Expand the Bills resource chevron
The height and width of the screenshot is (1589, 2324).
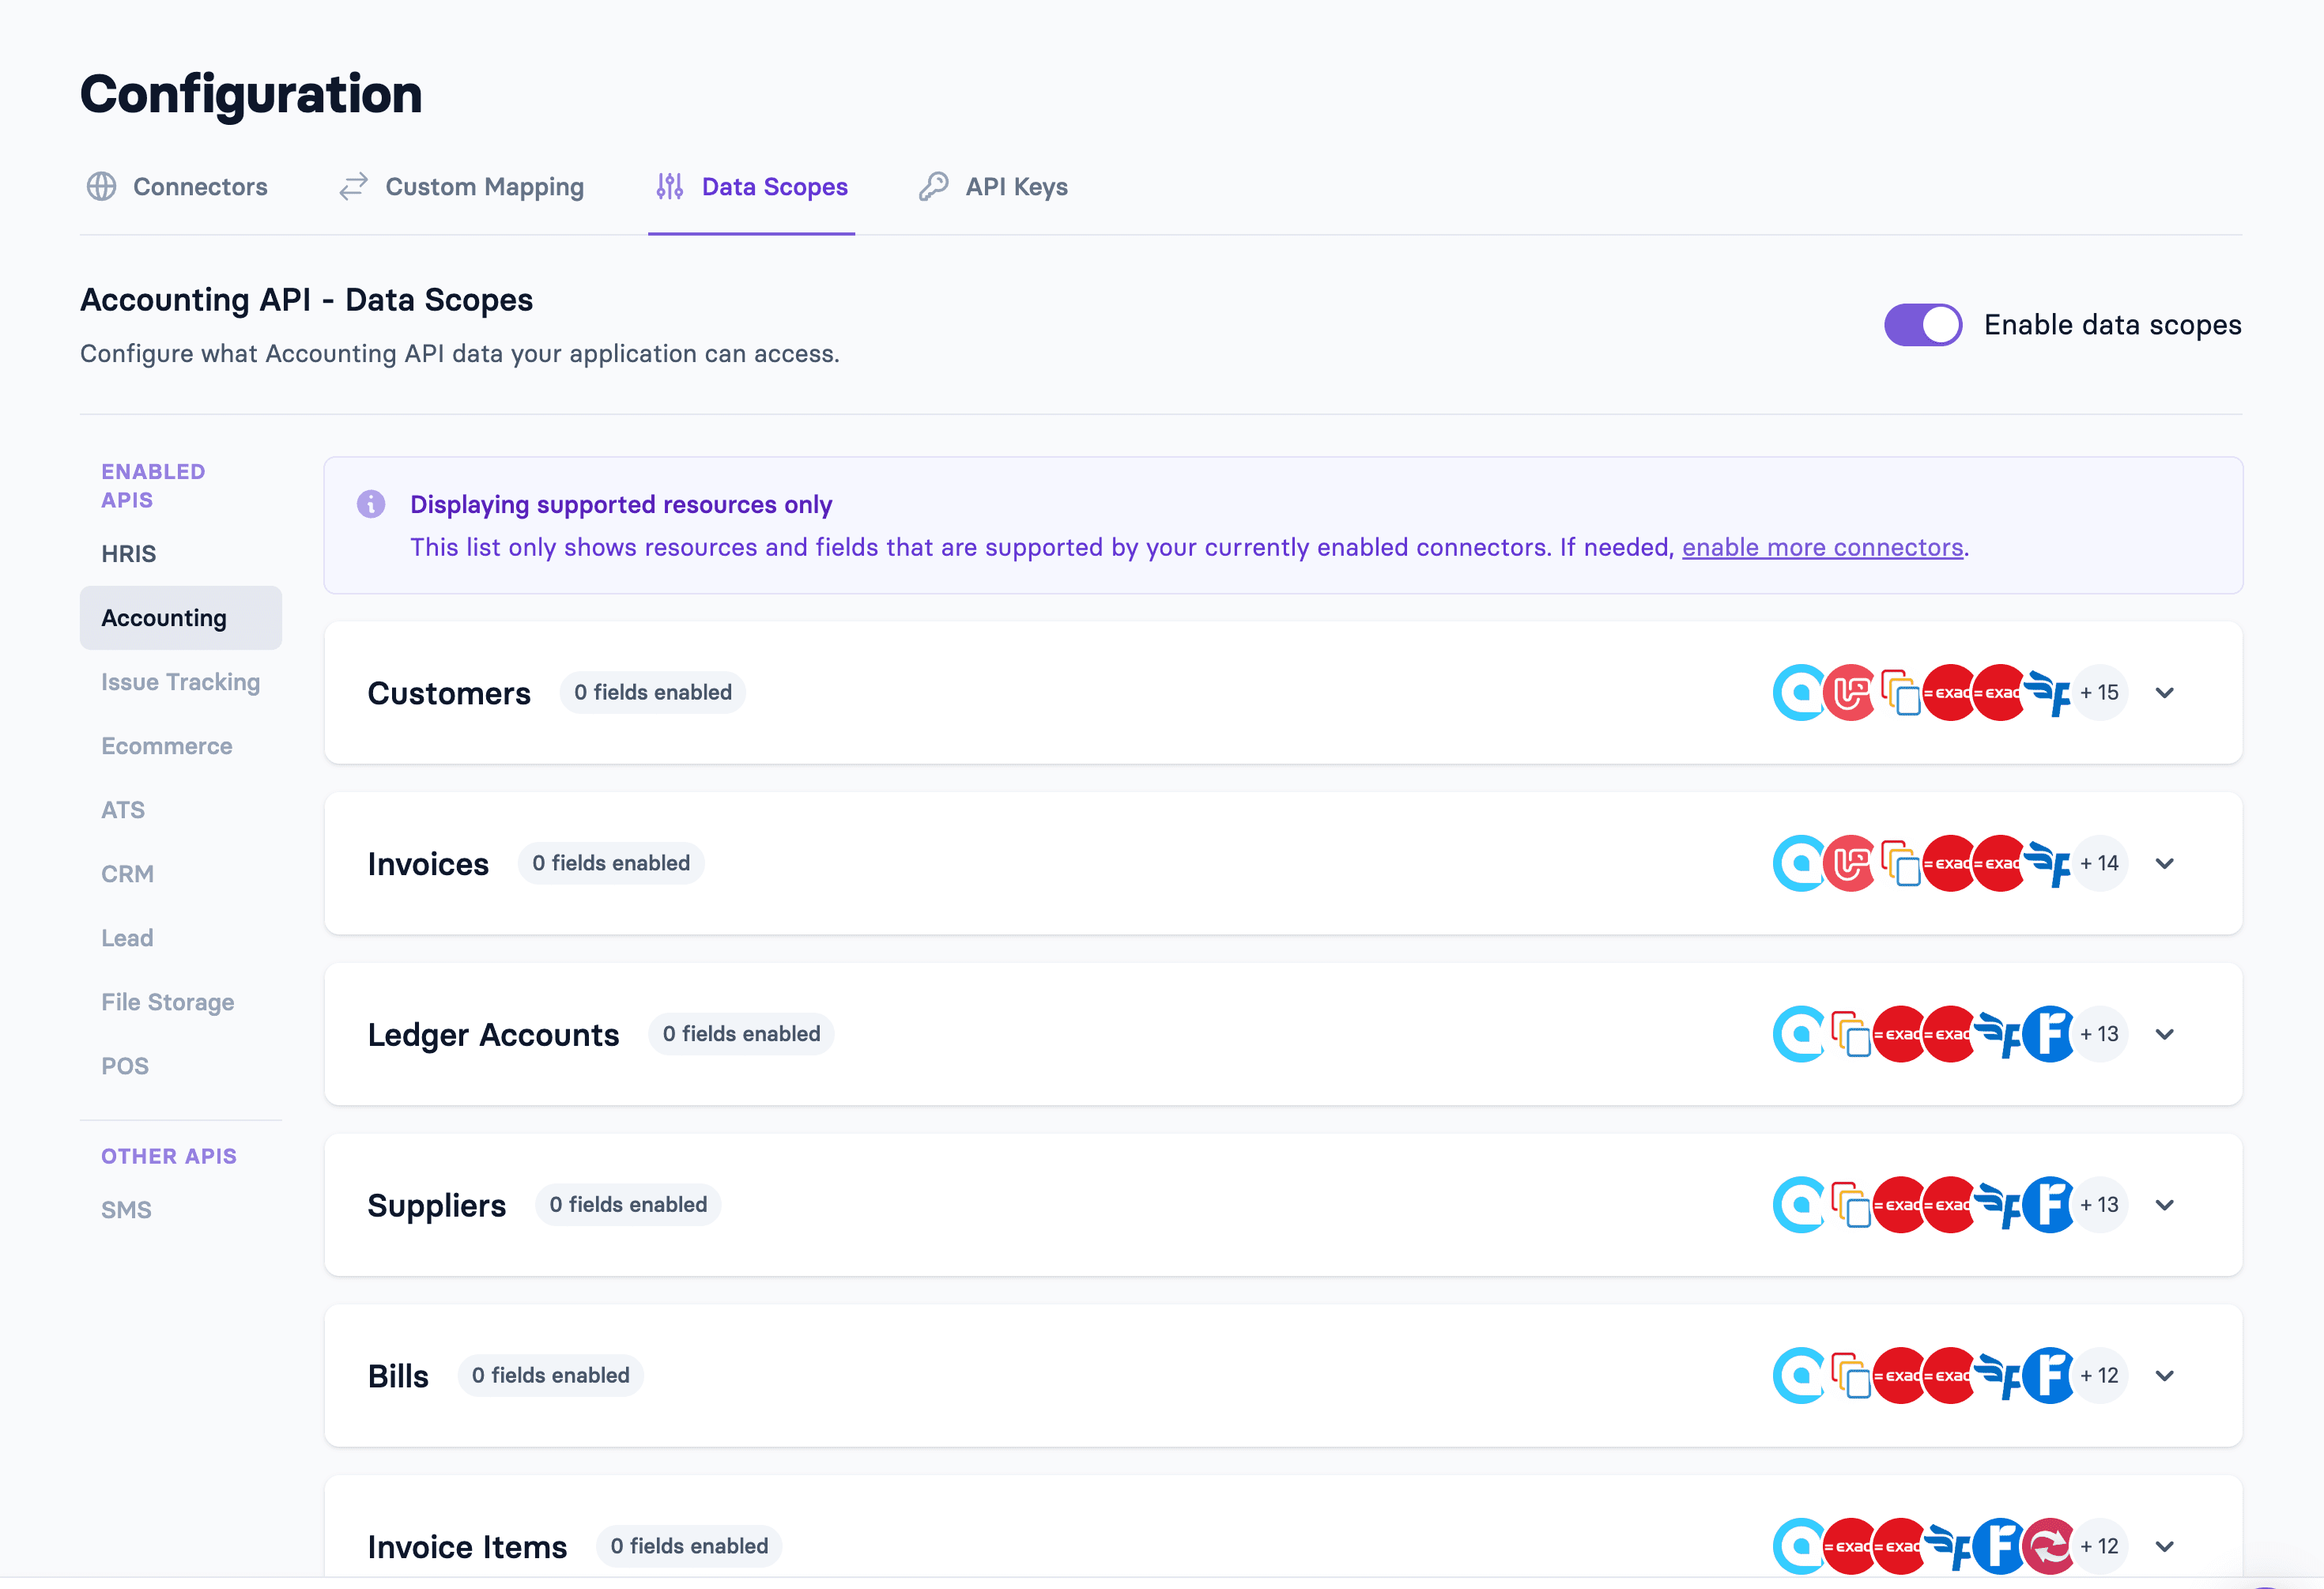[2164, 1376]
